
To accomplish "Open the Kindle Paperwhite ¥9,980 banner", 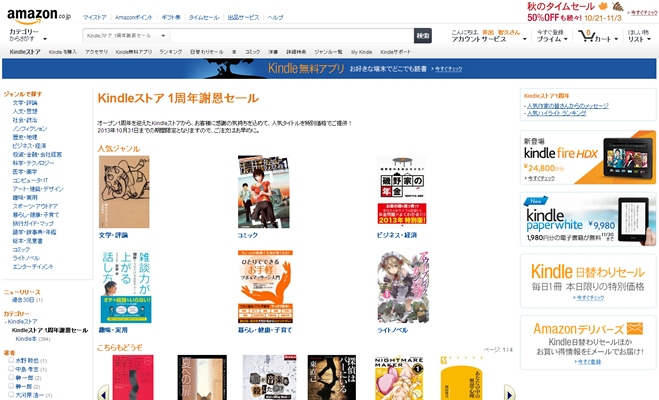I will click(x=588, y=219).
